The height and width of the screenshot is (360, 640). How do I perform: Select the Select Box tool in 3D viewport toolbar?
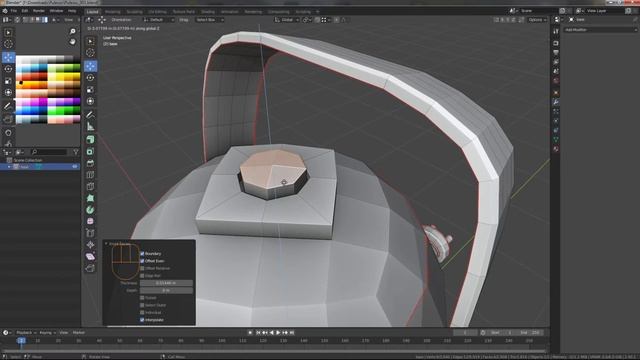pyautogui.click(x=91, y=41)
